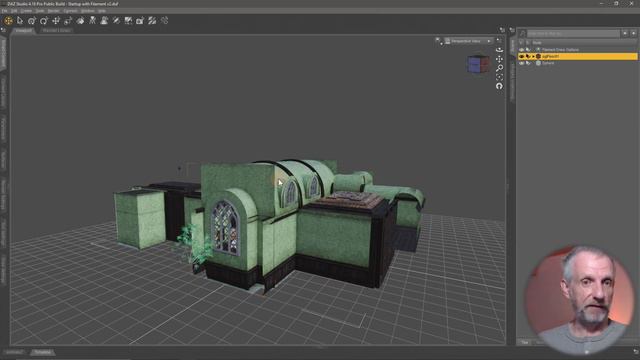Select the Geometry Editor tool icon

(x=128, y=20)
